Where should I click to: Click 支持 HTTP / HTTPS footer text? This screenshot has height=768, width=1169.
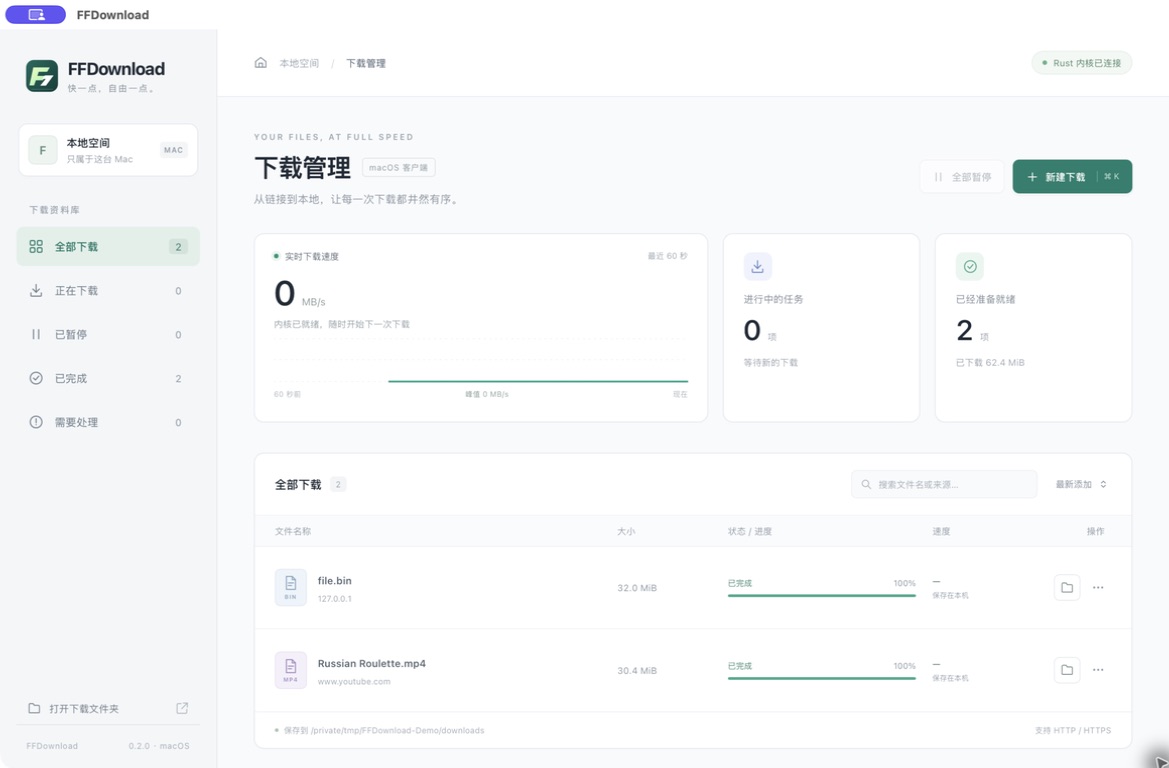pyautogui.click(x=1073, y=731)
